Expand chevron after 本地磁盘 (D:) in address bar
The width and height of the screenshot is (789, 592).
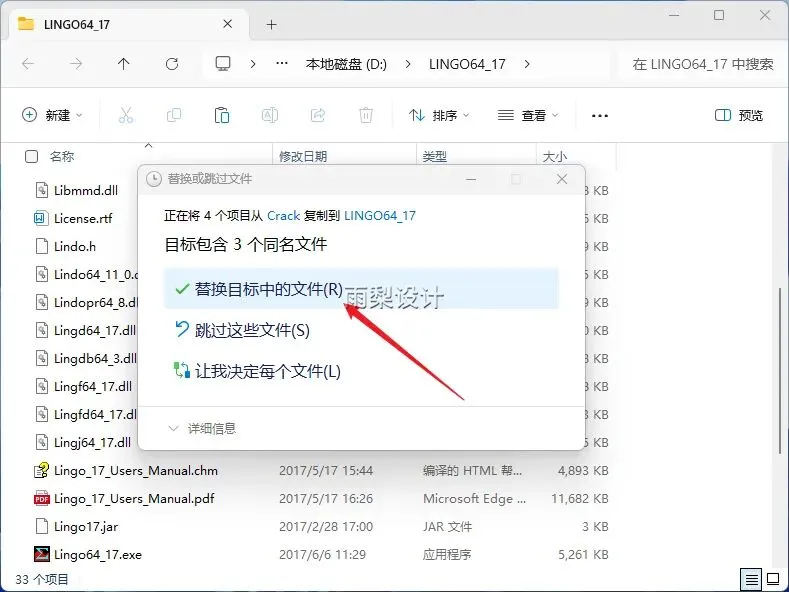coord(408,64)
